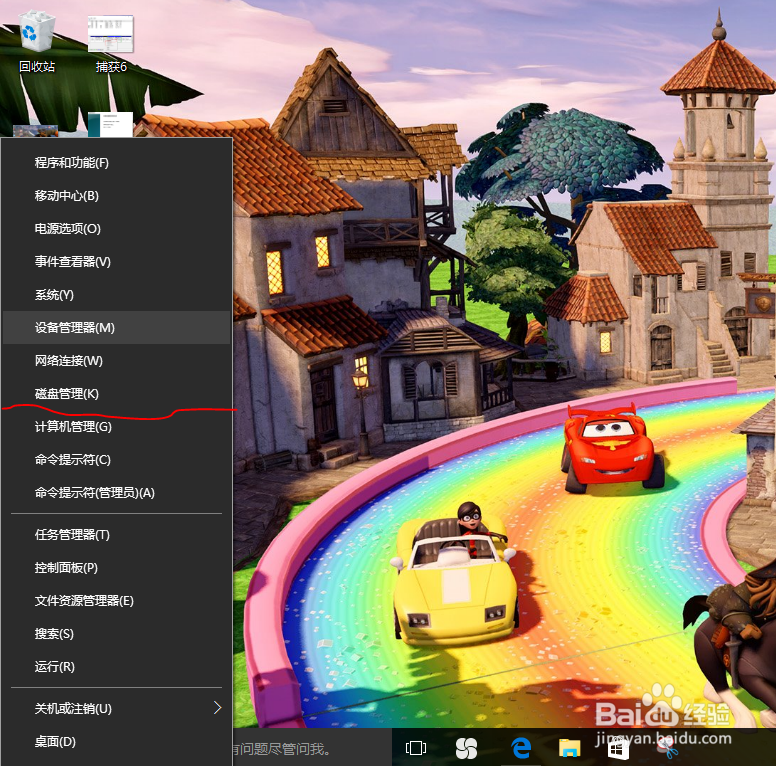Open the Snipping Tool scissors icon
The image size is (776, 766).
pos(667,748)
